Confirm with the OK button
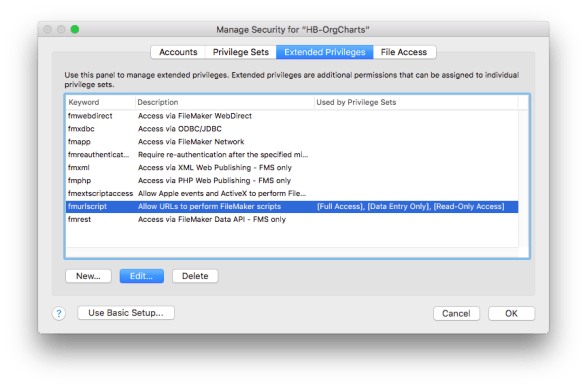 [511, 313]
